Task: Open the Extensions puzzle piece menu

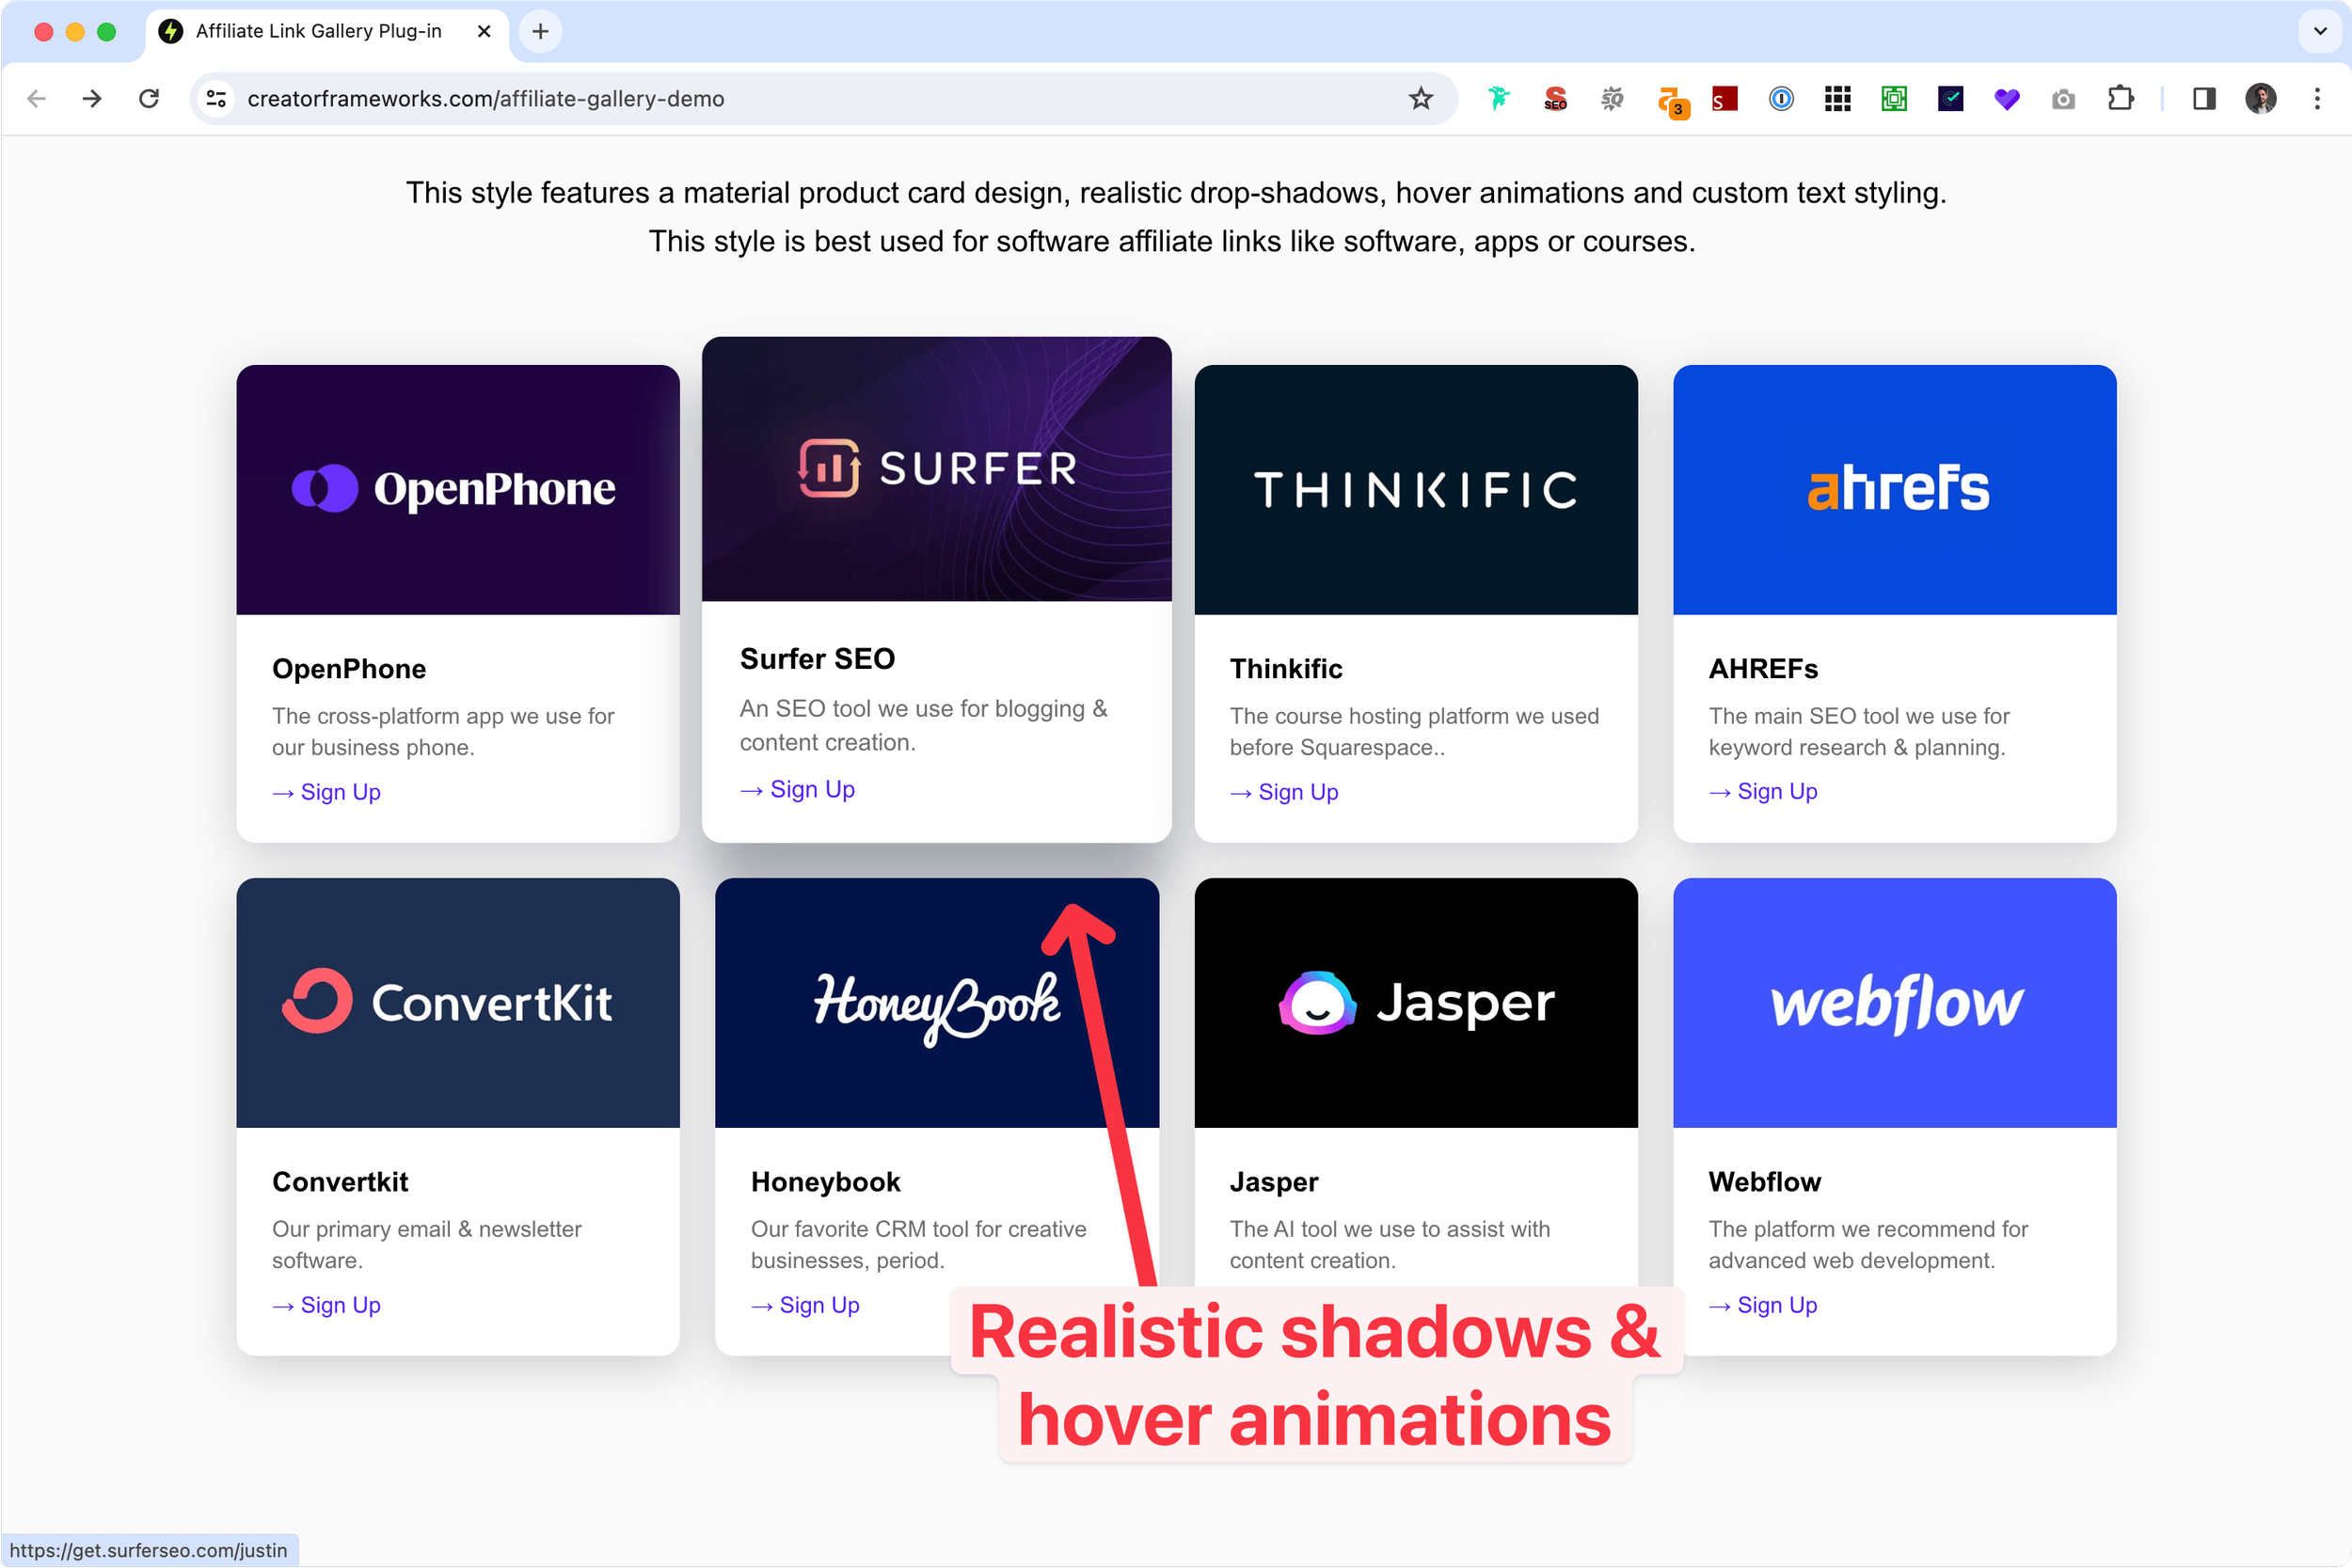Action: [2120, 98]
